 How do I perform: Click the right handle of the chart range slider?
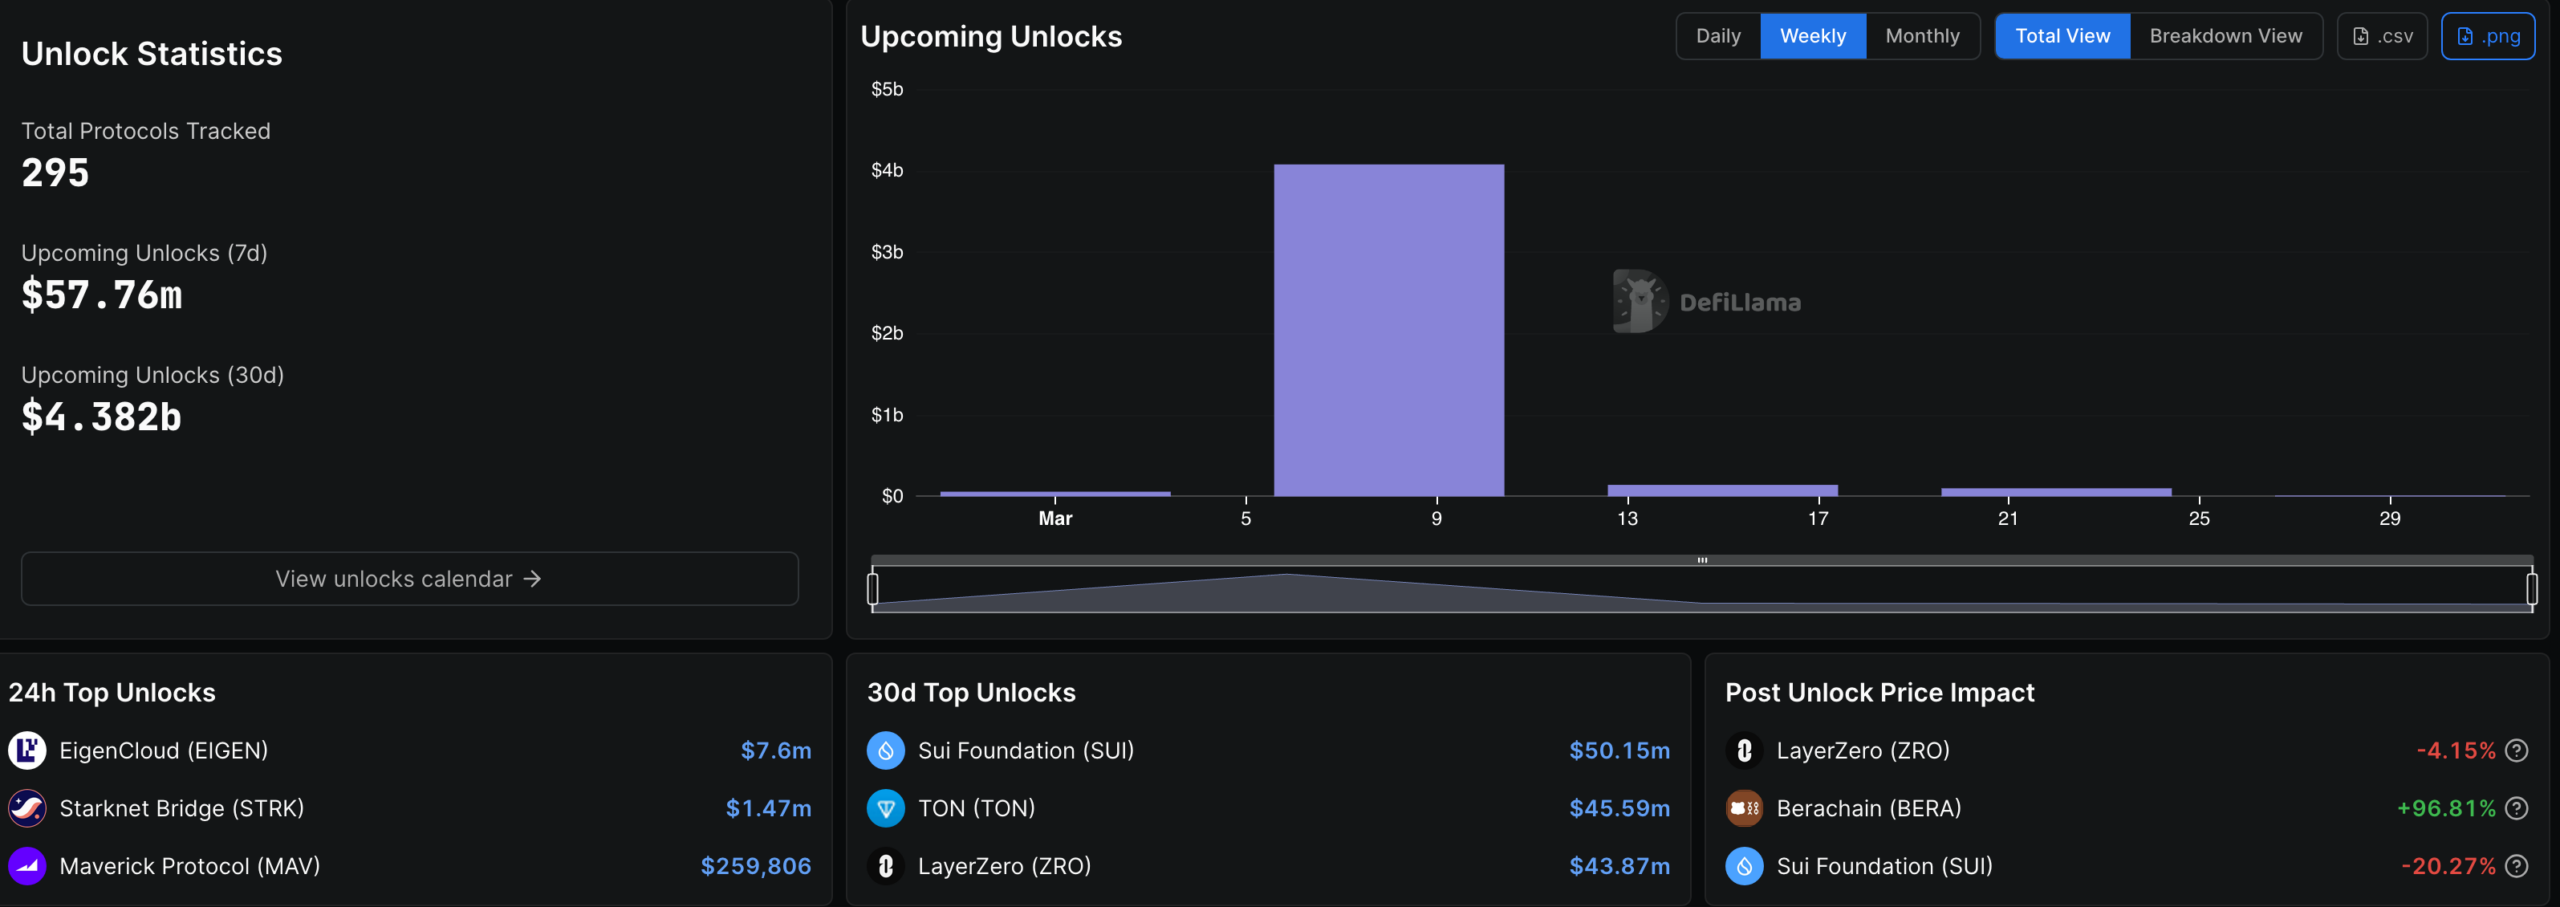click(x=2532, y=588)
